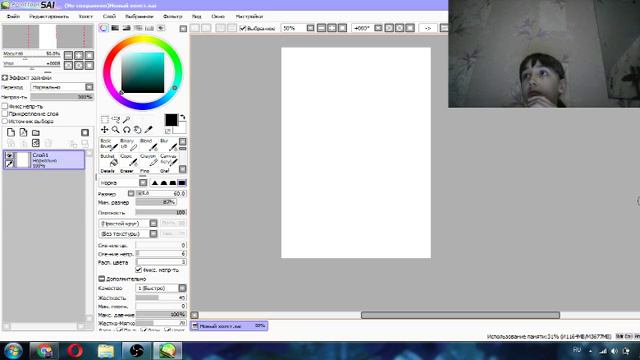
Task: Open the Выбранное menu
Action: click(x=139, y=17)
